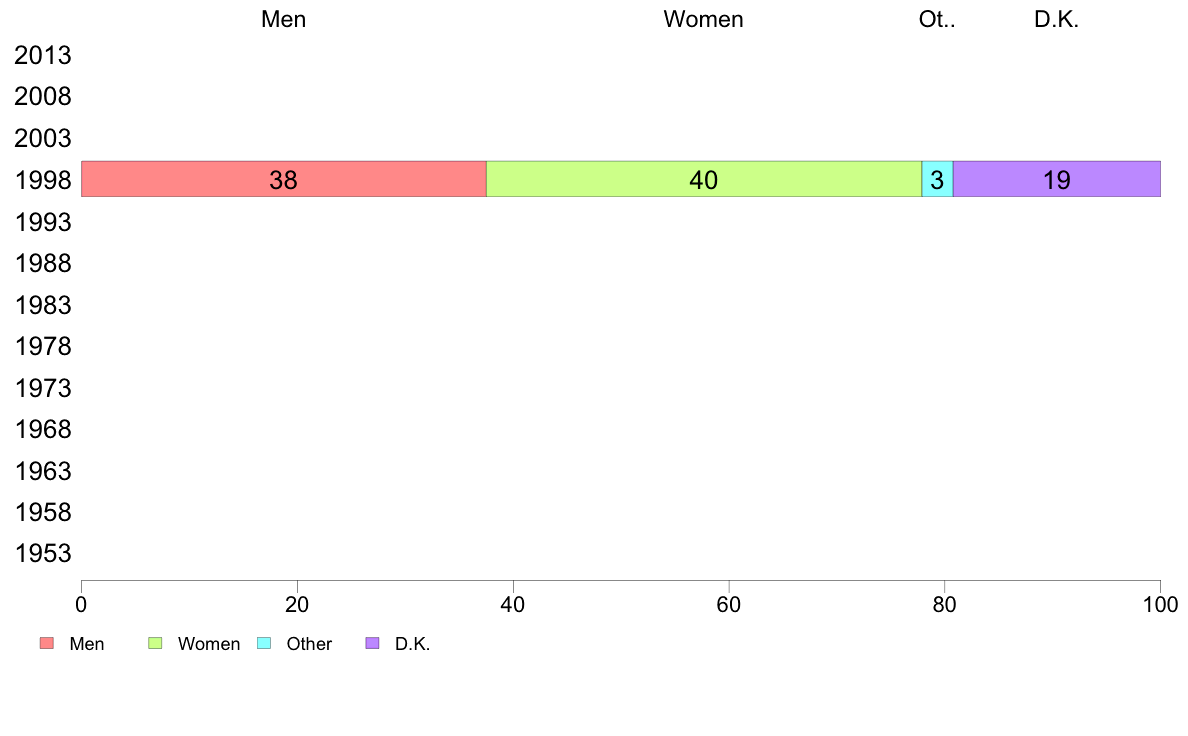Click the 60 tick on the x-axis
1188x736 pixels.
coord(729,604)
